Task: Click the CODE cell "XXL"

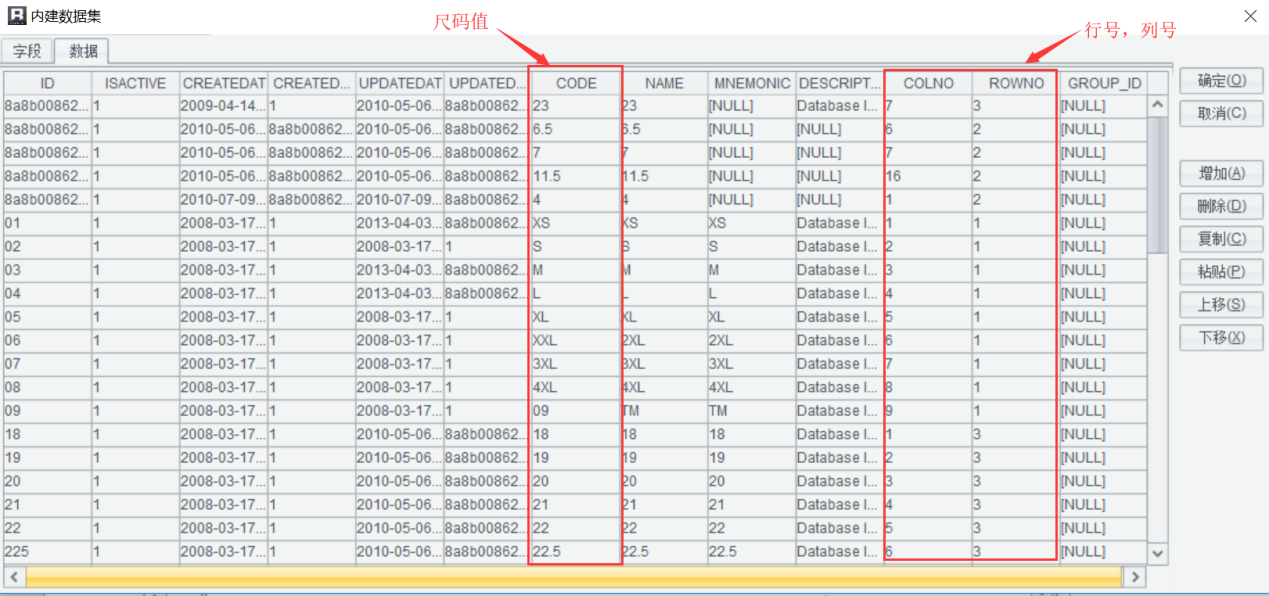Action: [x=576, y=340]
